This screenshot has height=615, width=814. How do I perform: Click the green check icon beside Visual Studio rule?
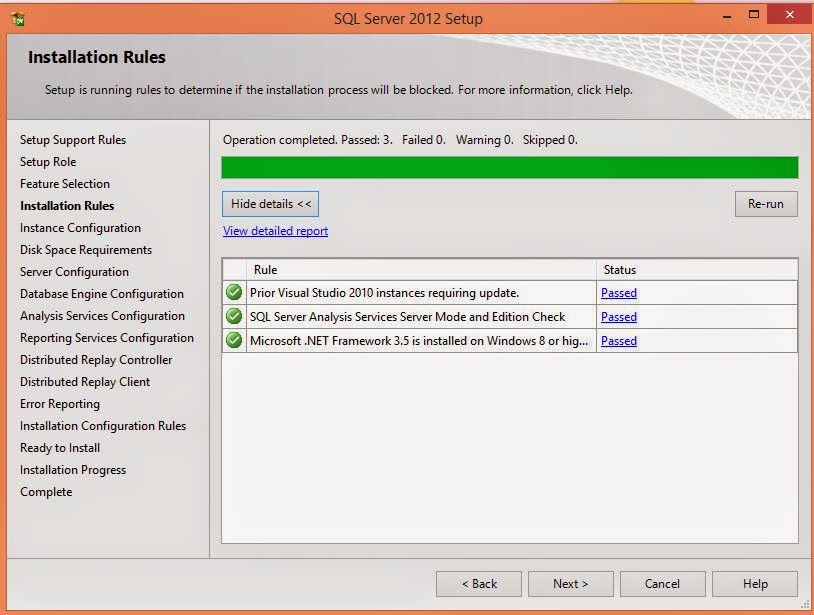pyautogui.click(x=233, y=293)
